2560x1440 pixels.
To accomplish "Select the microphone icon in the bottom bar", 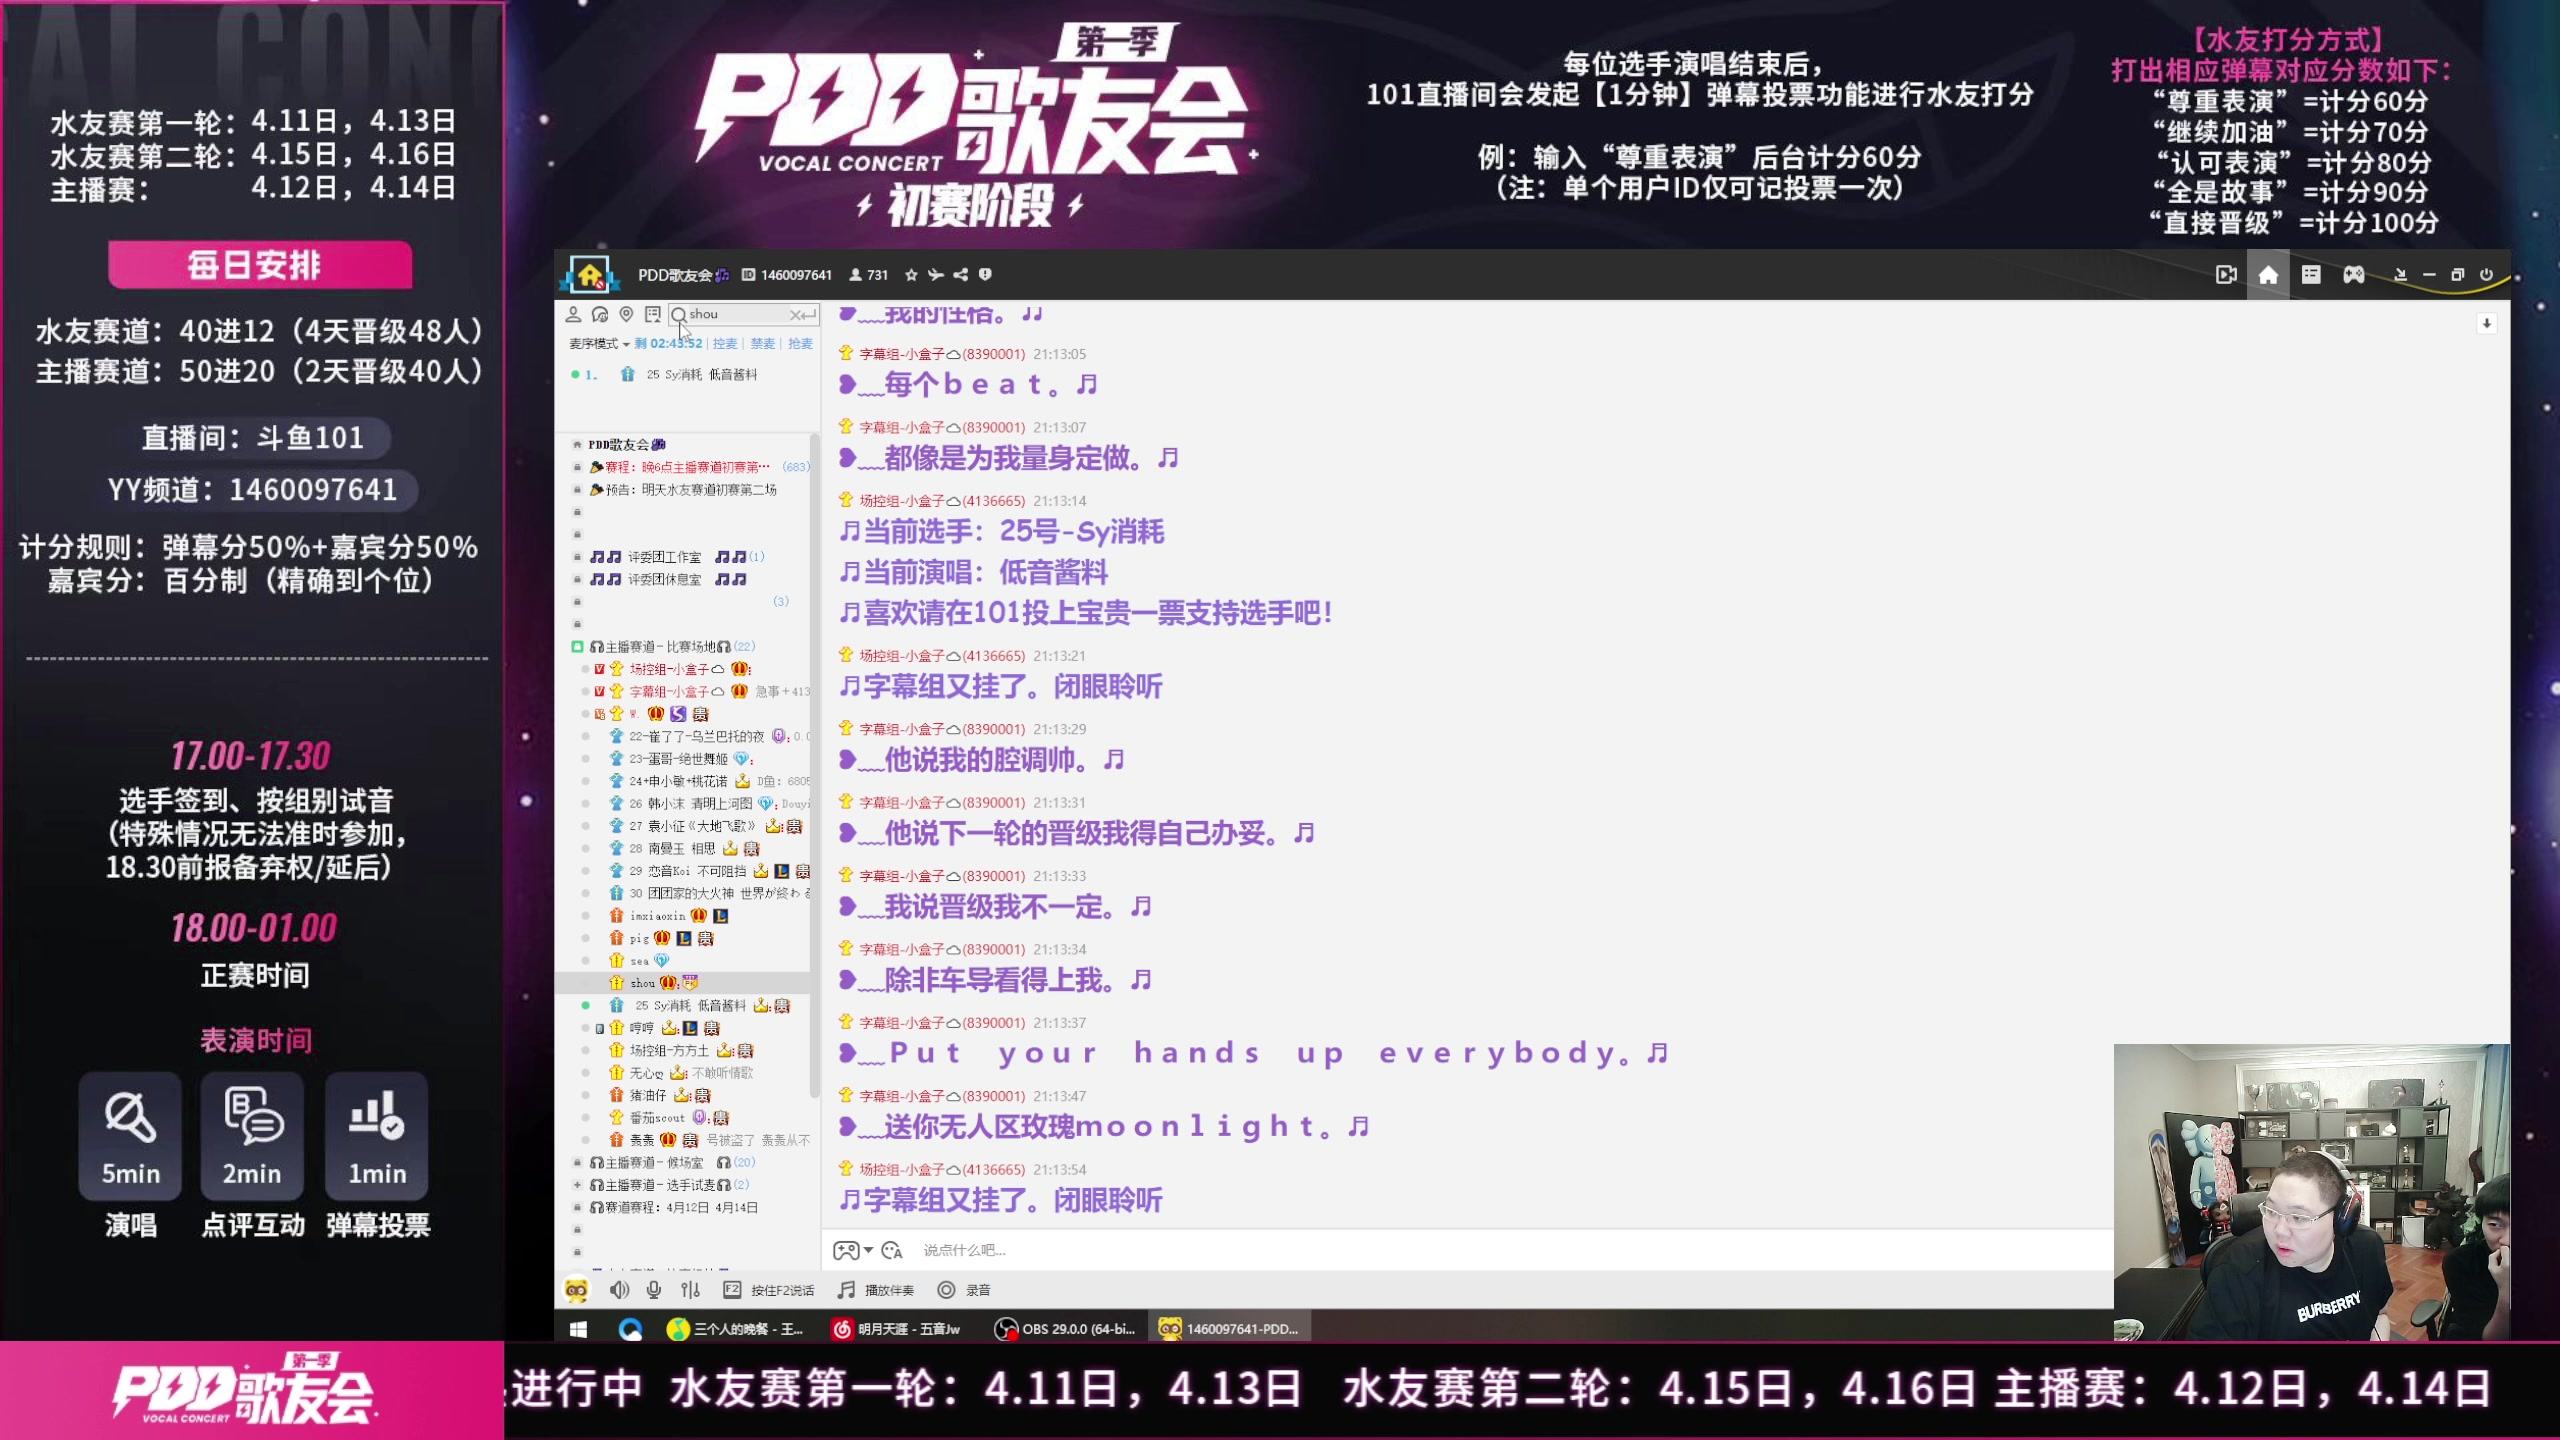I will (x=654, y=1290).
